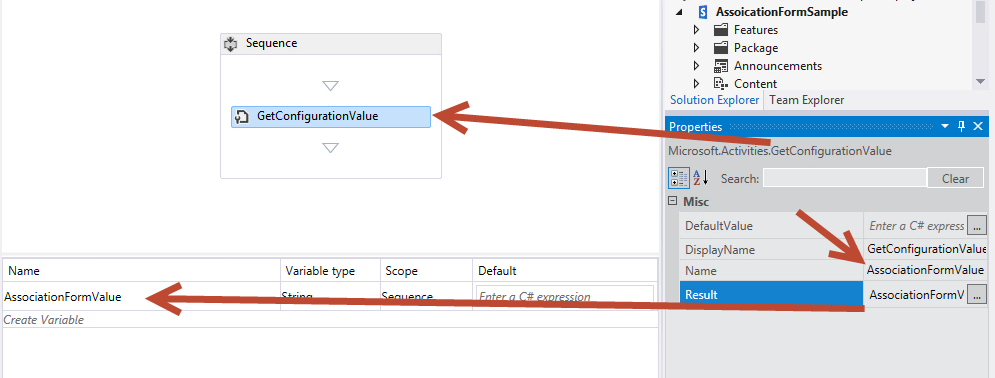
Task: Click the drop arrow above GetConfigurationValue
Action: [x=331, y=86]
